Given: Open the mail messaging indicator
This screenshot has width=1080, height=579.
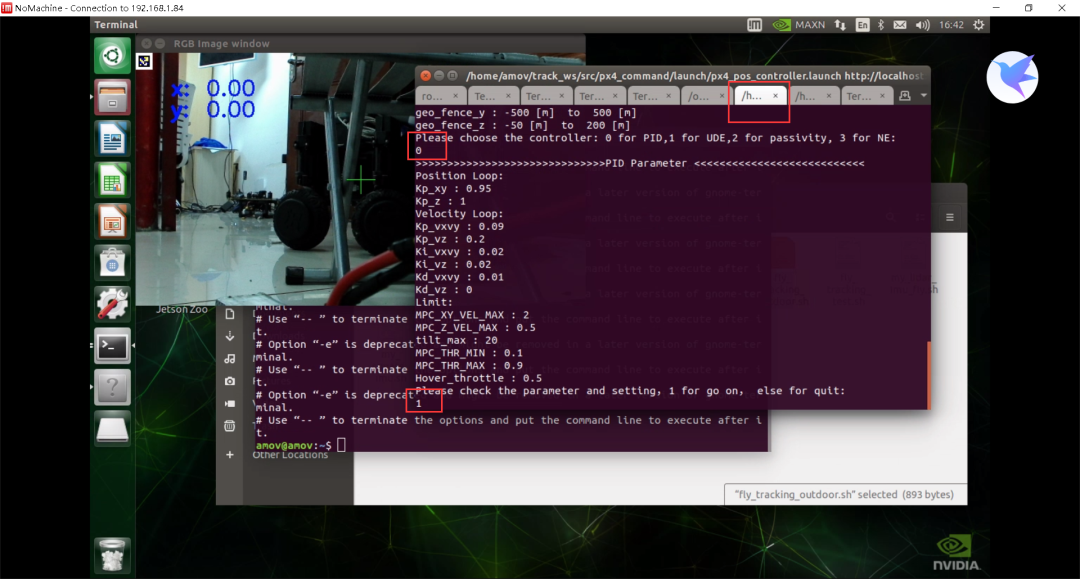Looking at the screenshot, I should [900, 25].
